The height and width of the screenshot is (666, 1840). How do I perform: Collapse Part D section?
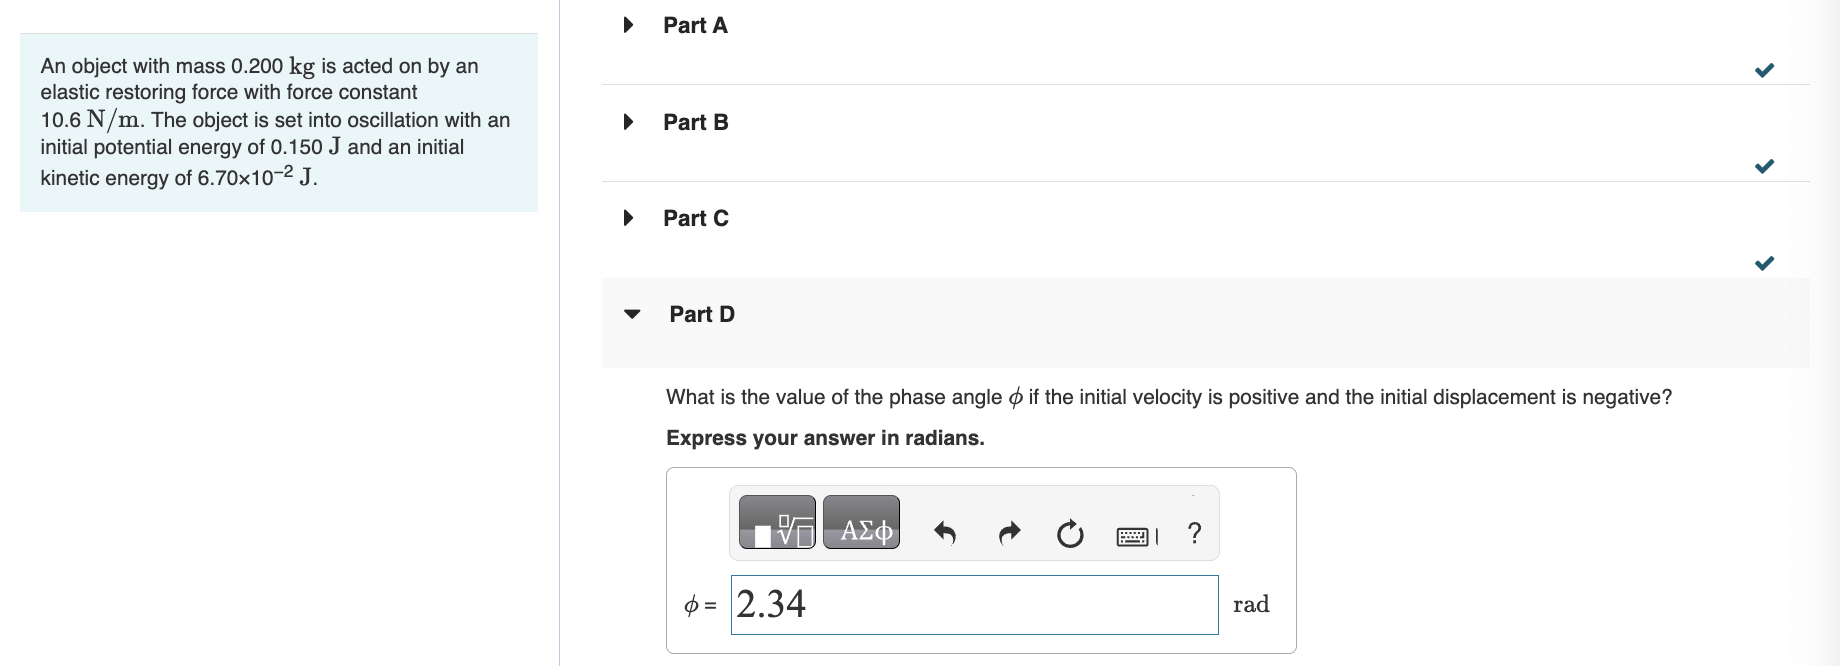click(x=632, y=314)
